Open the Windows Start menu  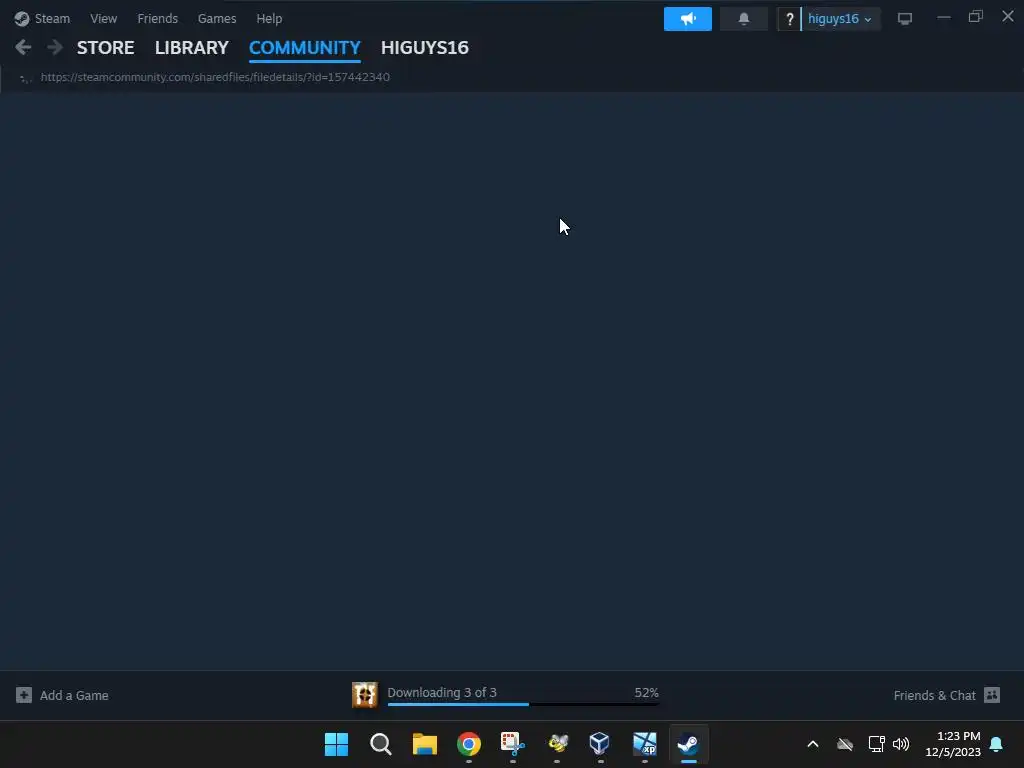click(x=336, y=744)
